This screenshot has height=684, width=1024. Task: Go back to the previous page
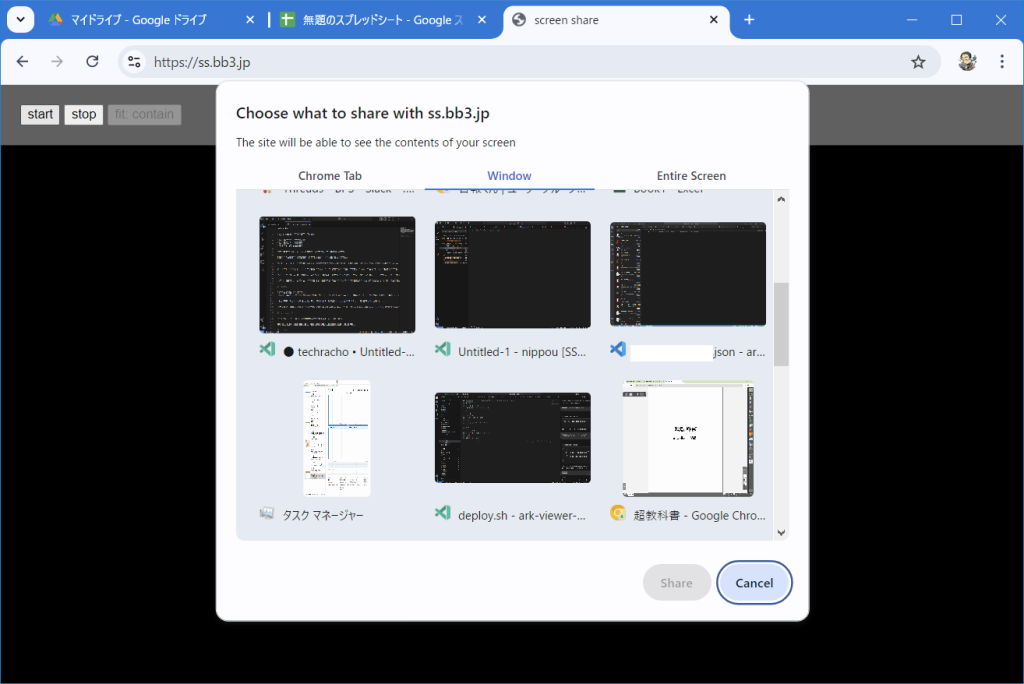[23, 62]
